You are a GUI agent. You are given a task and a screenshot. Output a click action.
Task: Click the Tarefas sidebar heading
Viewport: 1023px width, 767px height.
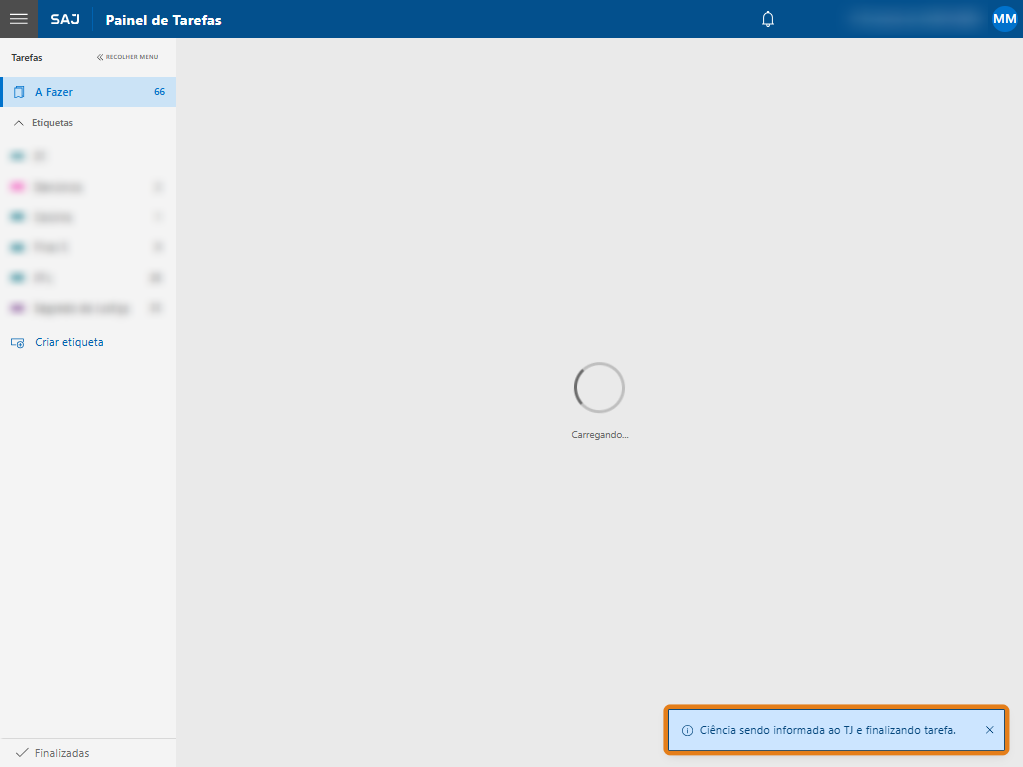tap(27, 58)
